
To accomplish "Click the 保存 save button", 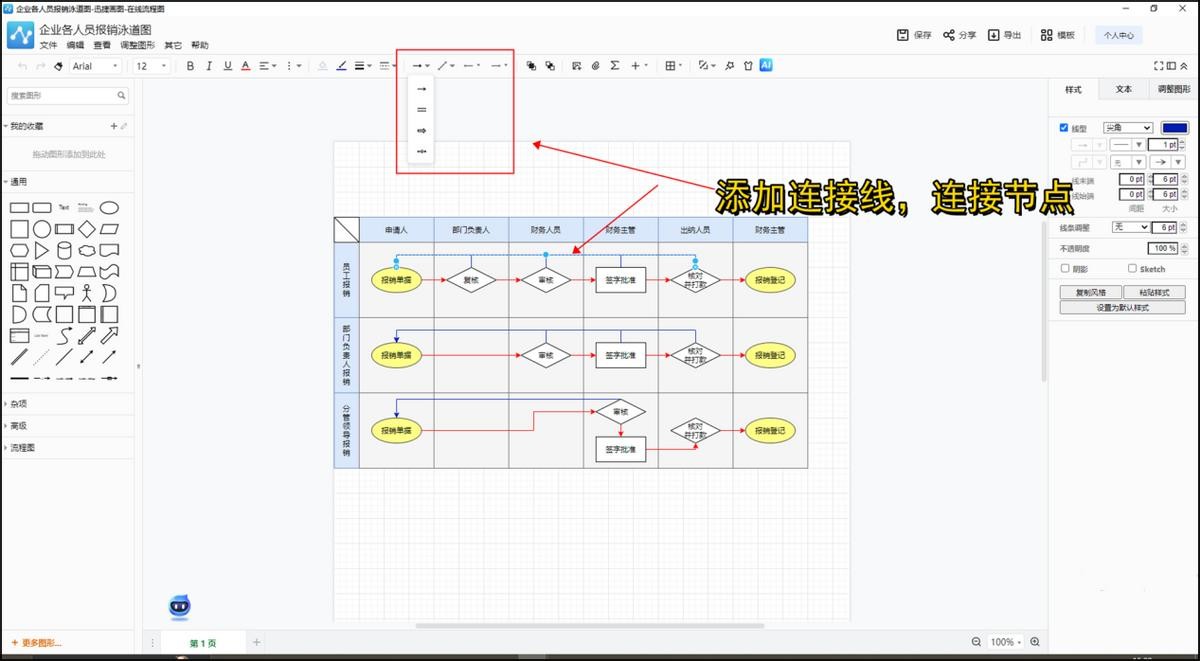I will point(914,35).
